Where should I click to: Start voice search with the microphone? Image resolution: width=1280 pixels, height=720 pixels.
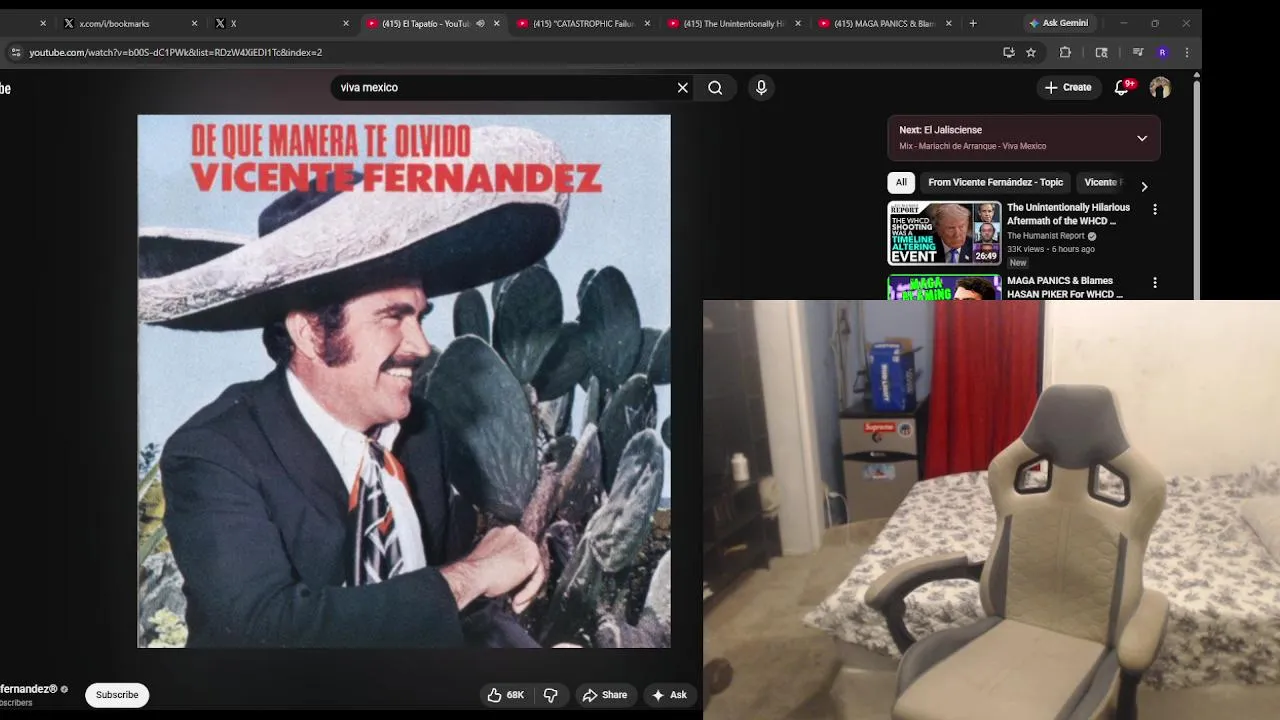(761, 88)
